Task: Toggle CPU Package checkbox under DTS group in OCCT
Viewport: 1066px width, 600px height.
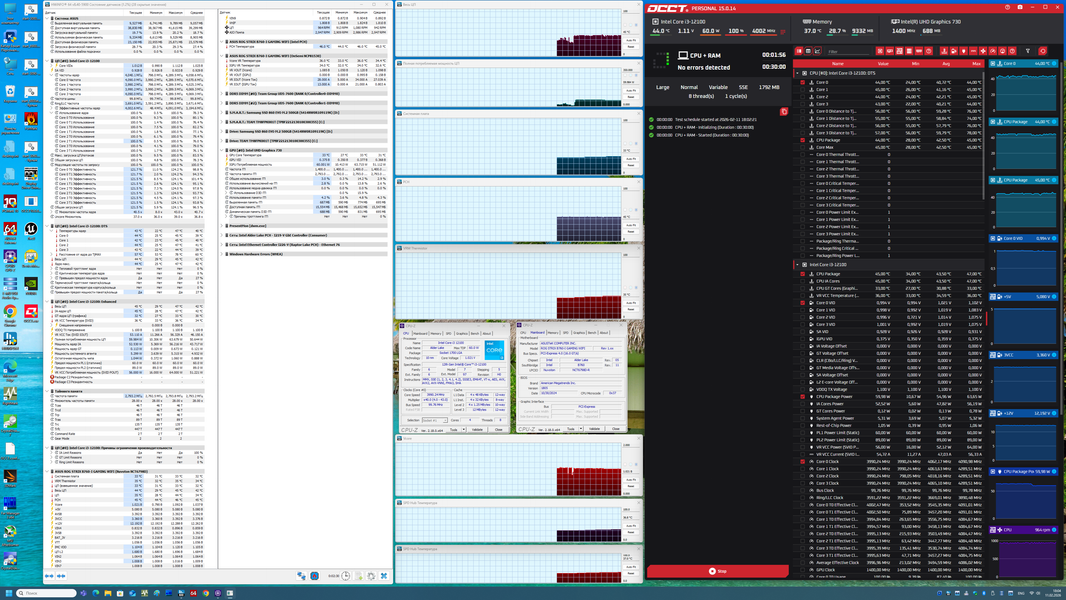Action: tap(803, 140)
